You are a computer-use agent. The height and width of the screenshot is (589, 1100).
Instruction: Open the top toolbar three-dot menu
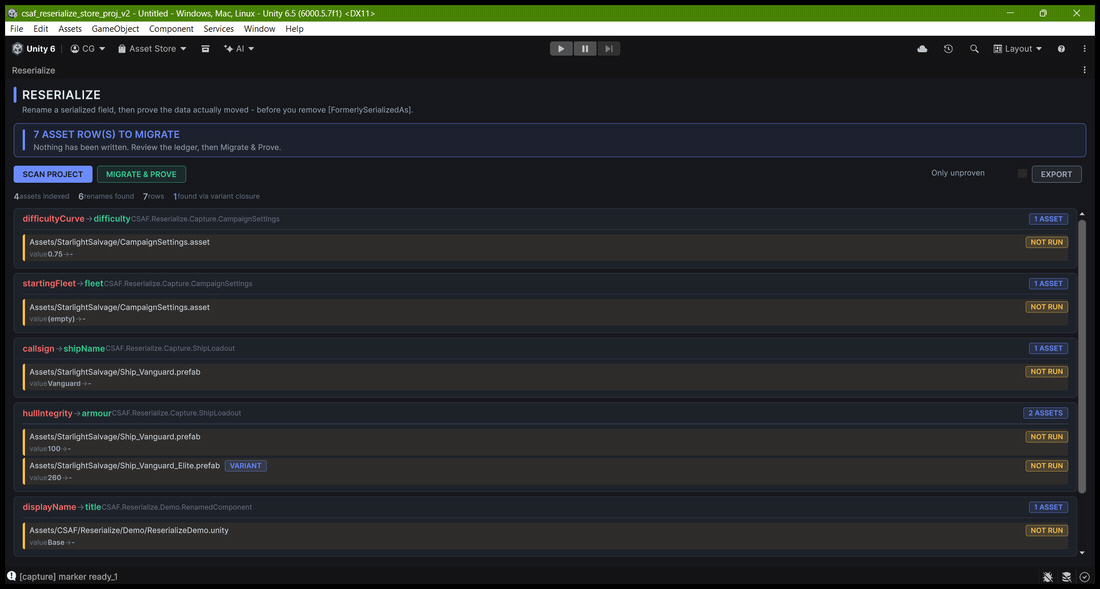(1083, 48)
